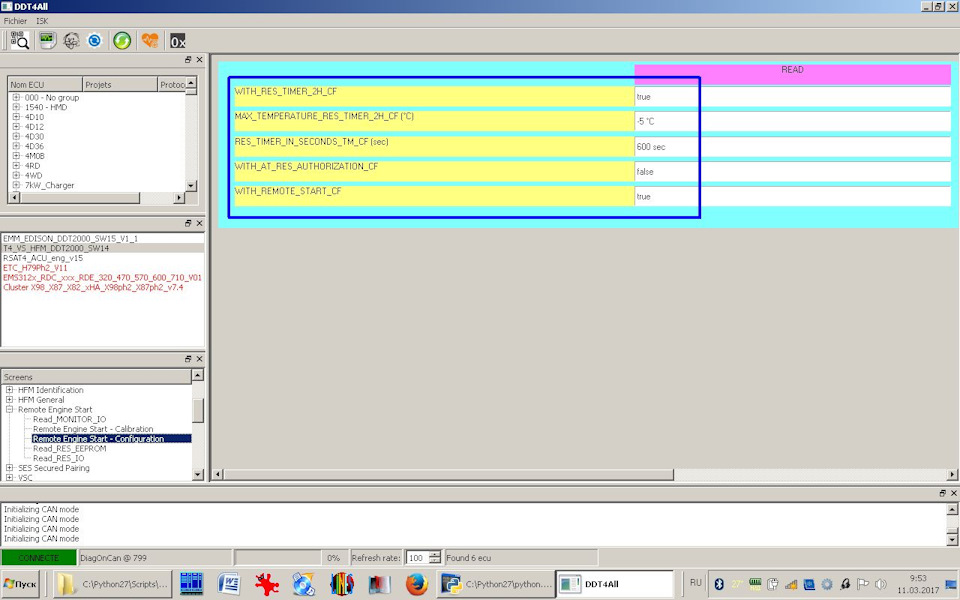Click the Projets column header
The image size is (960, 600).
120,84
